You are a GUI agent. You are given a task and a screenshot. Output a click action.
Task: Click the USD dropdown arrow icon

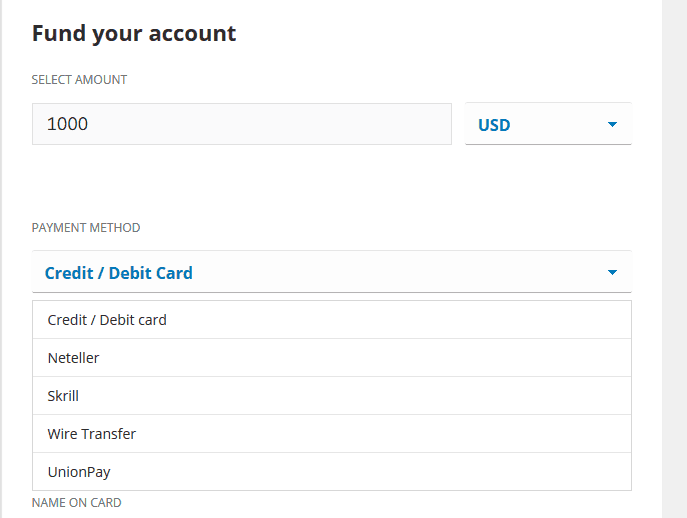pos(612,125)
